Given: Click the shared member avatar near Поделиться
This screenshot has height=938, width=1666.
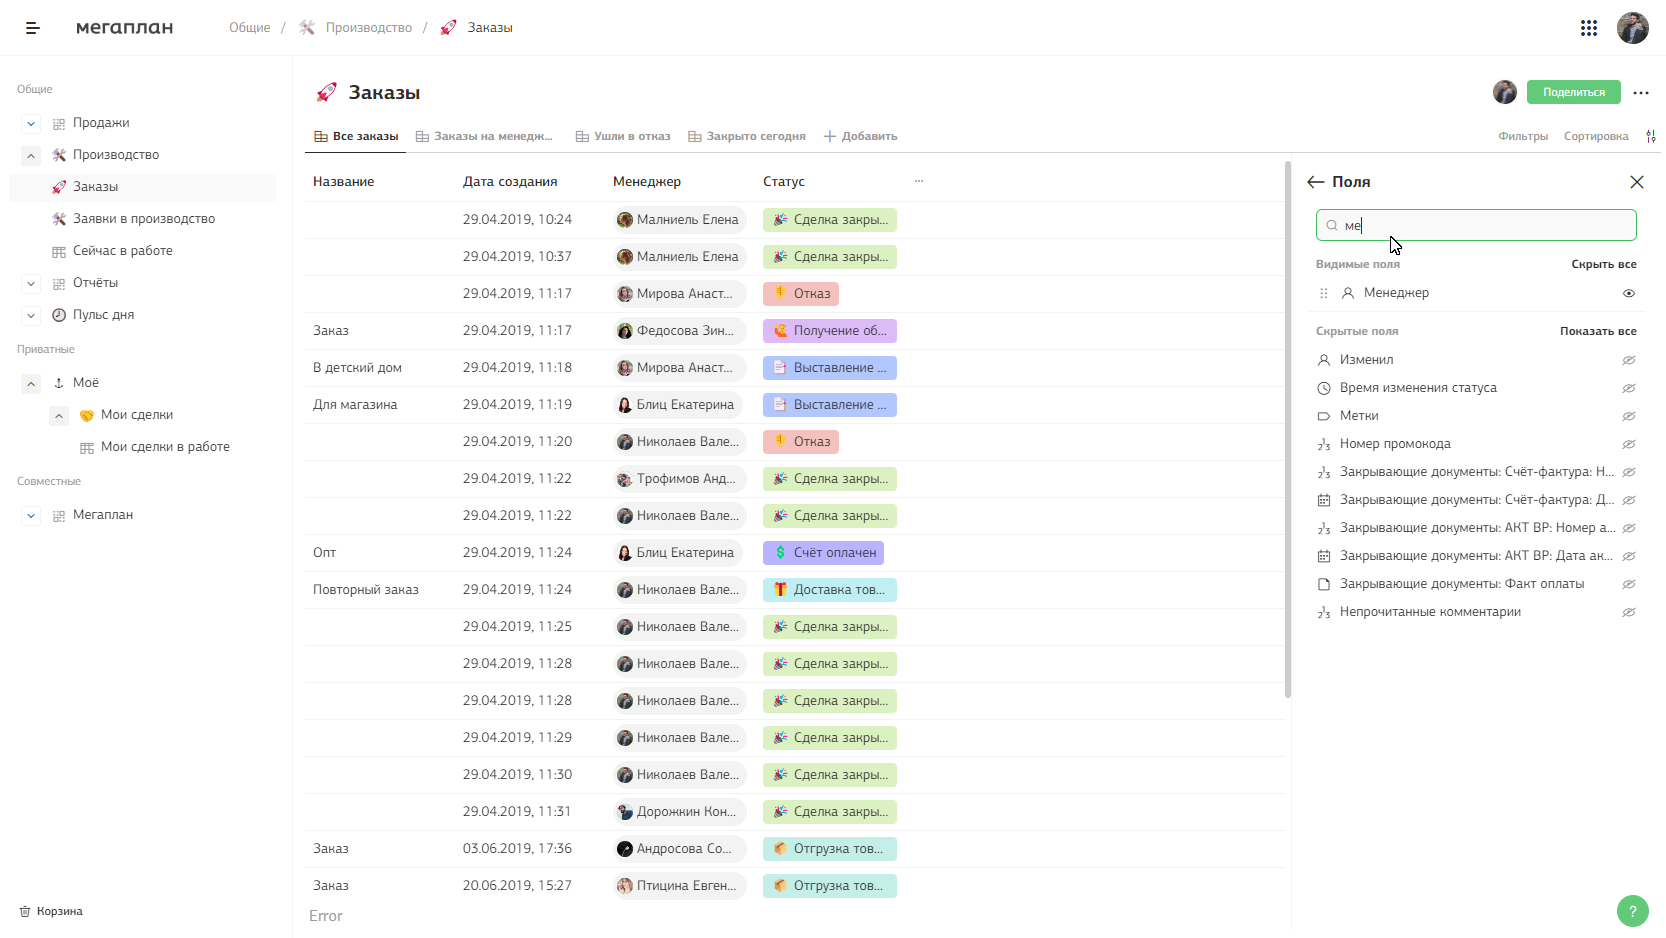Looking at the screenshot, I should click(x=1505, y=92).
